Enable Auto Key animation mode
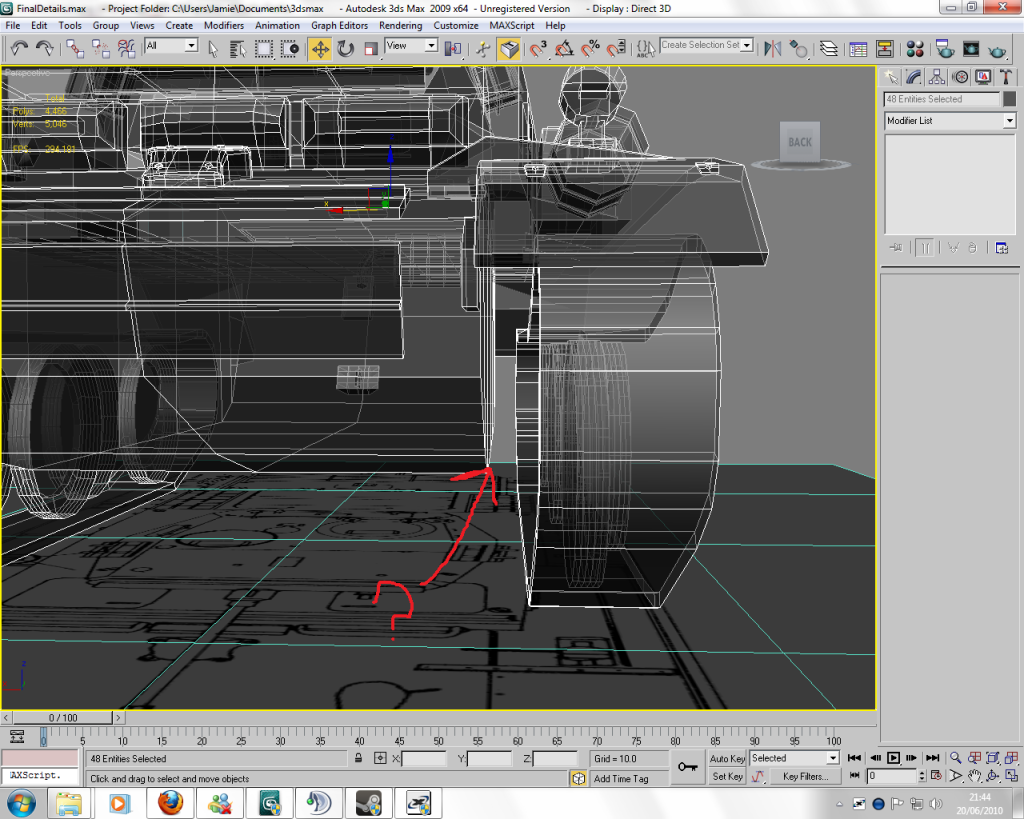This screenshot has width=1024, height=819. coord(727,759)
